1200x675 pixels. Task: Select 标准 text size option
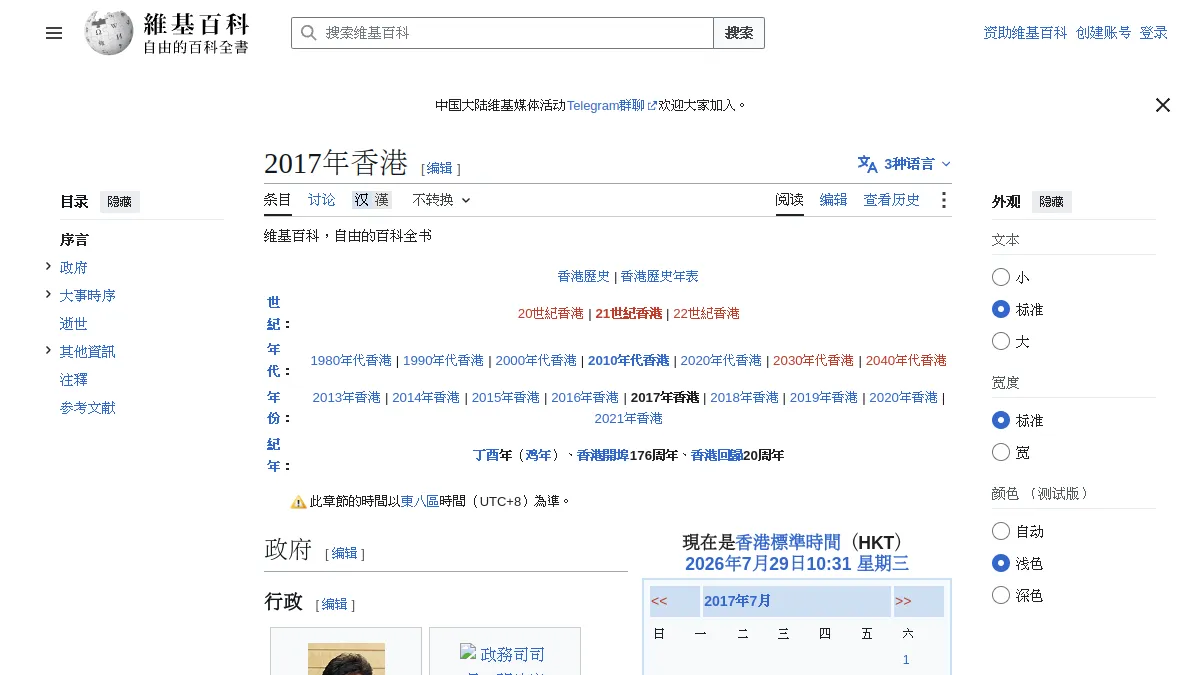[1001, 309]
